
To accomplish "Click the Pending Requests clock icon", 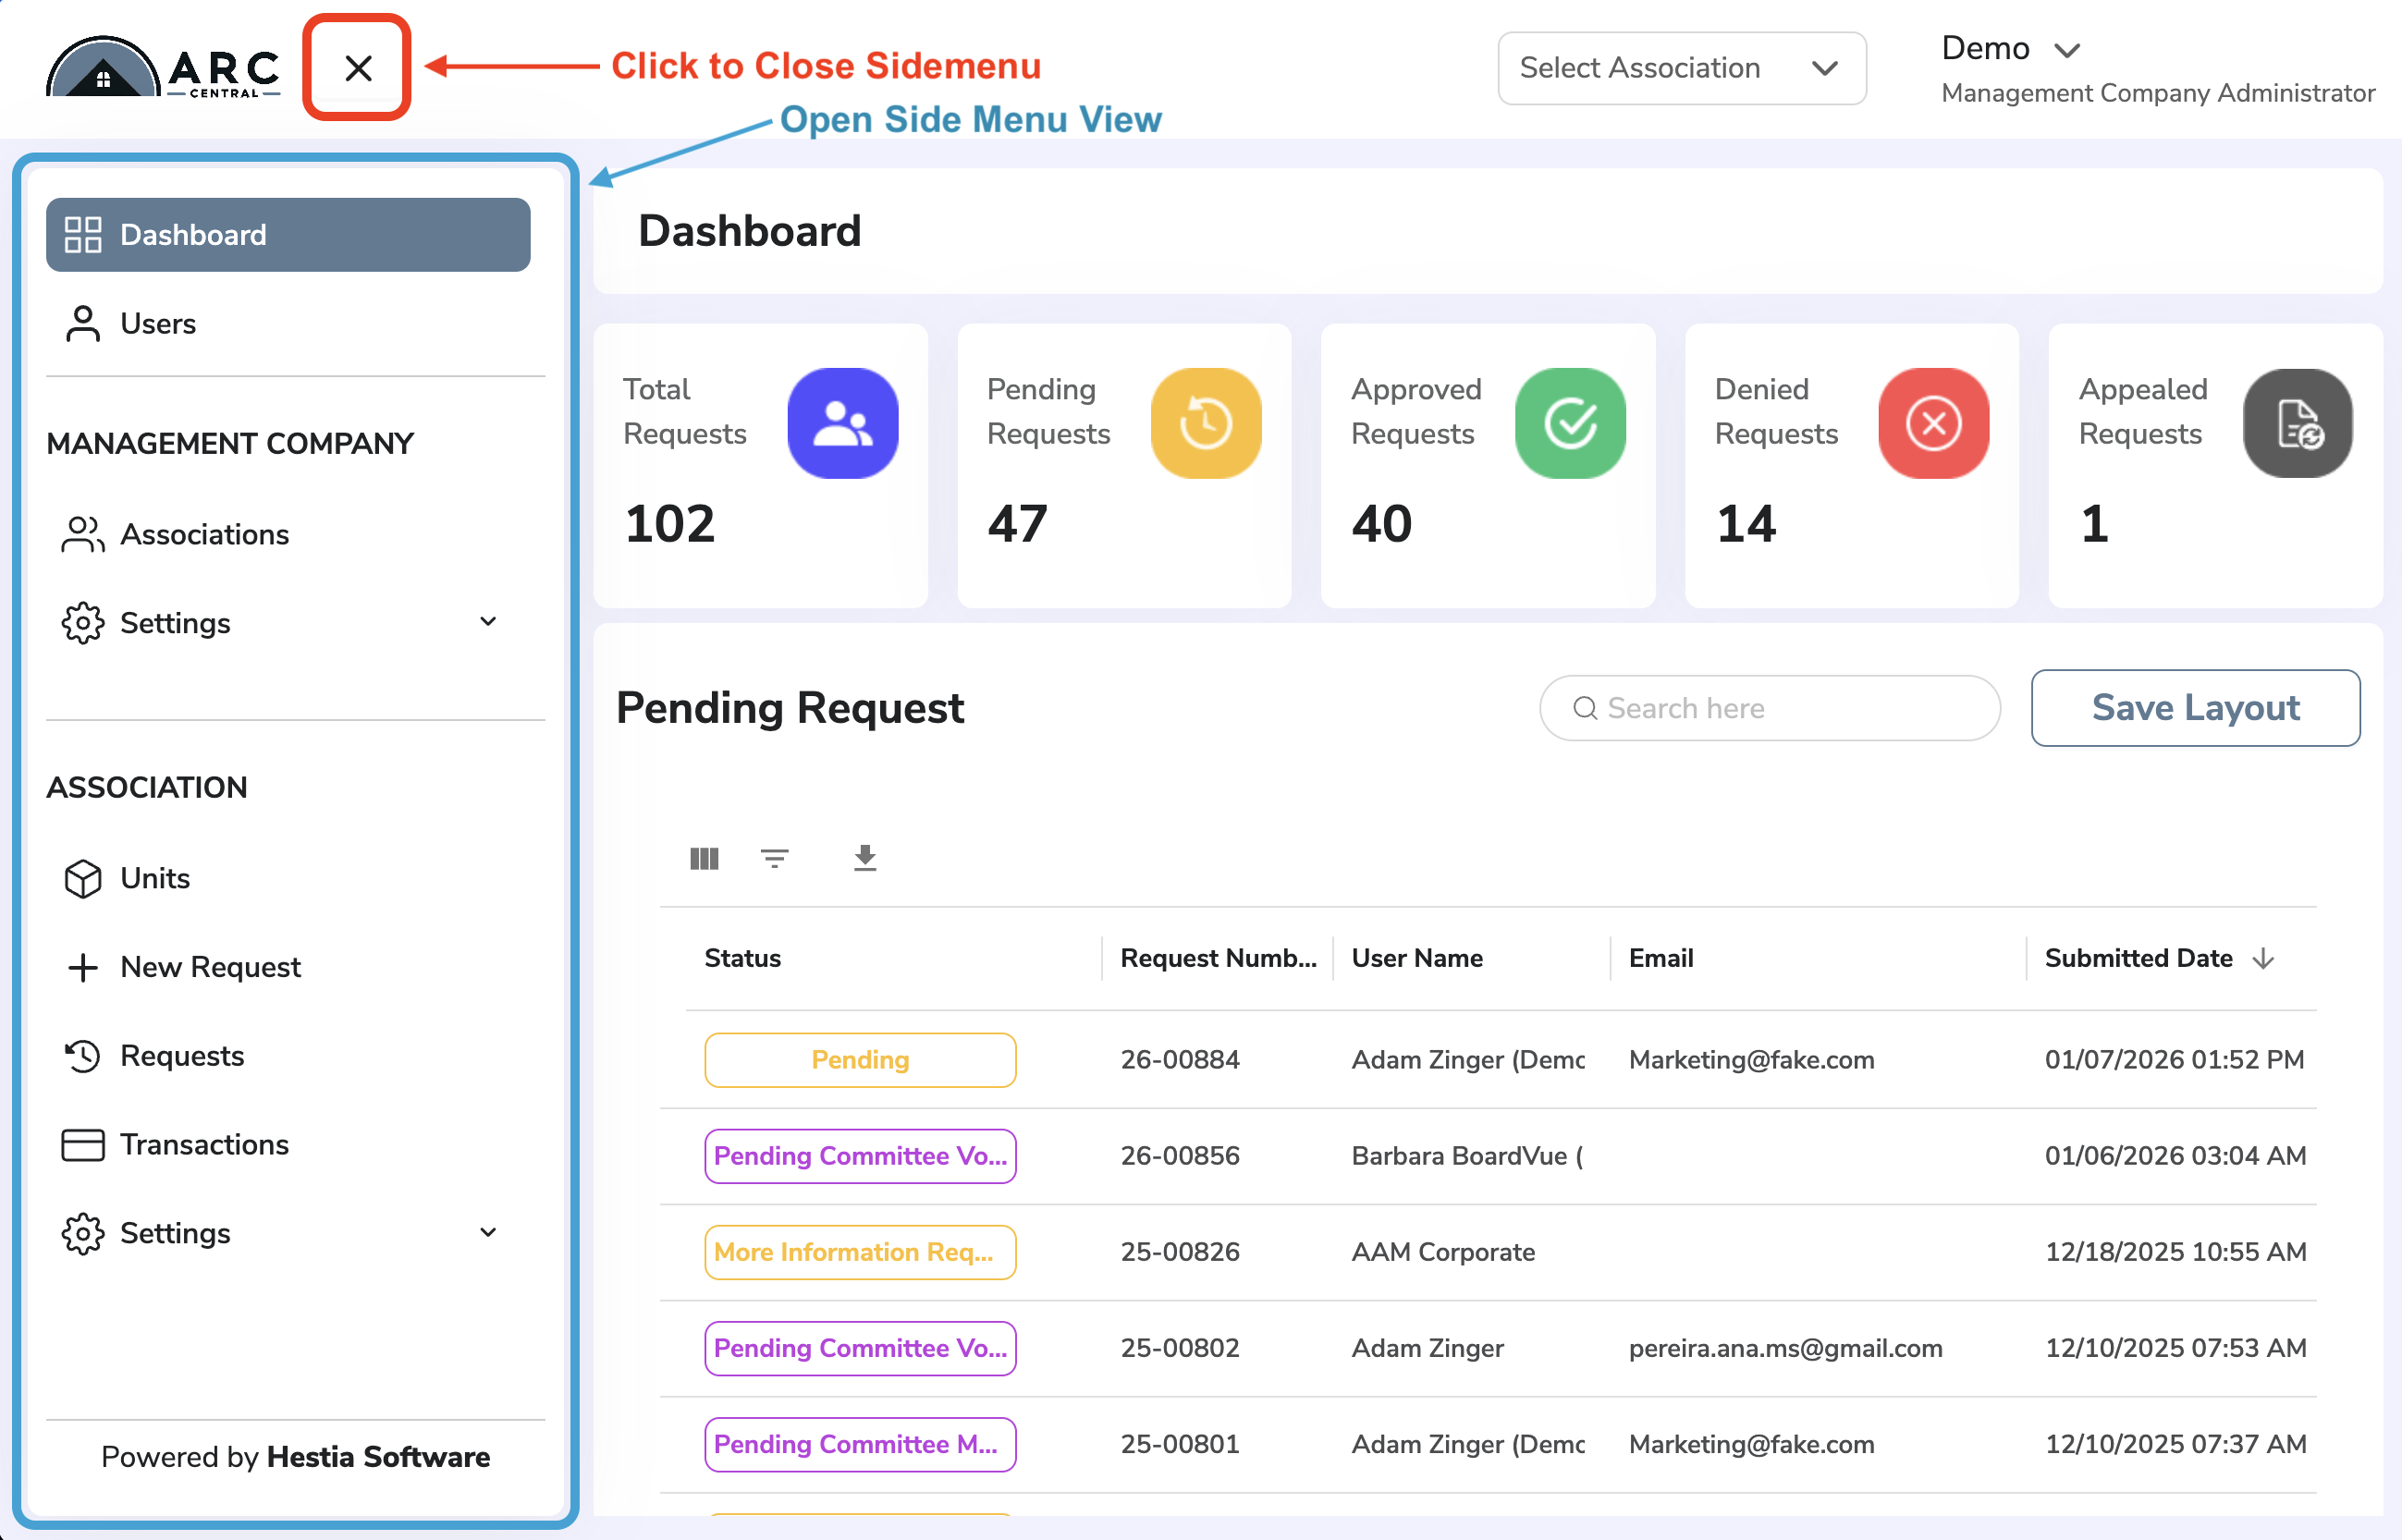I will [1205, 423].
